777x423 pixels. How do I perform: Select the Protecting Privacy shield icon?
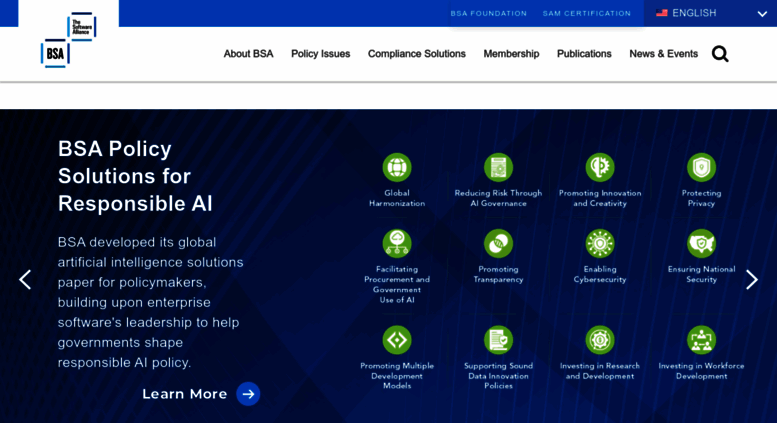pyautogui.click(x=701, y=167)
